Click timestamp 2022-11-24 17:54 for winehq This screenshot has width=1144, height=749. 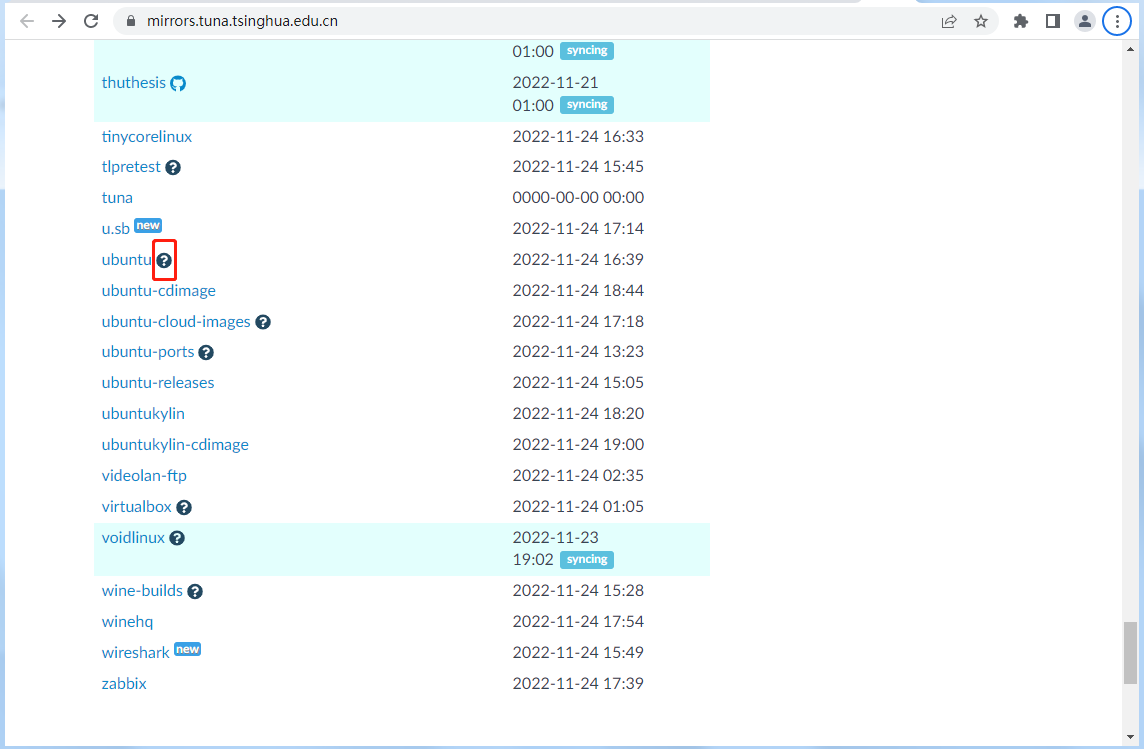[578, 621]
